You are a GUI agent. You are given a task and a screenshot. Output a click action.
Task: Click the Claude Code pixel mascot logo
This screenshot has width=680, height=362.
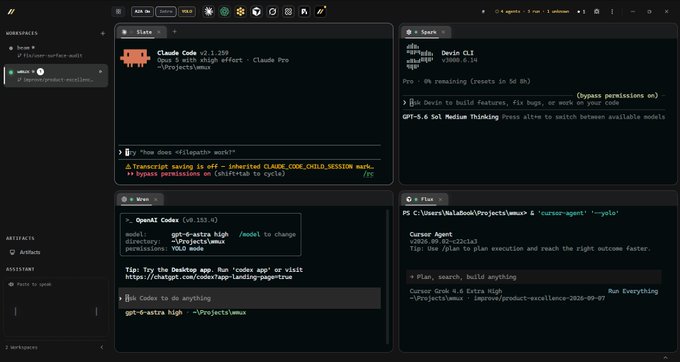click(x=135, y=58)
